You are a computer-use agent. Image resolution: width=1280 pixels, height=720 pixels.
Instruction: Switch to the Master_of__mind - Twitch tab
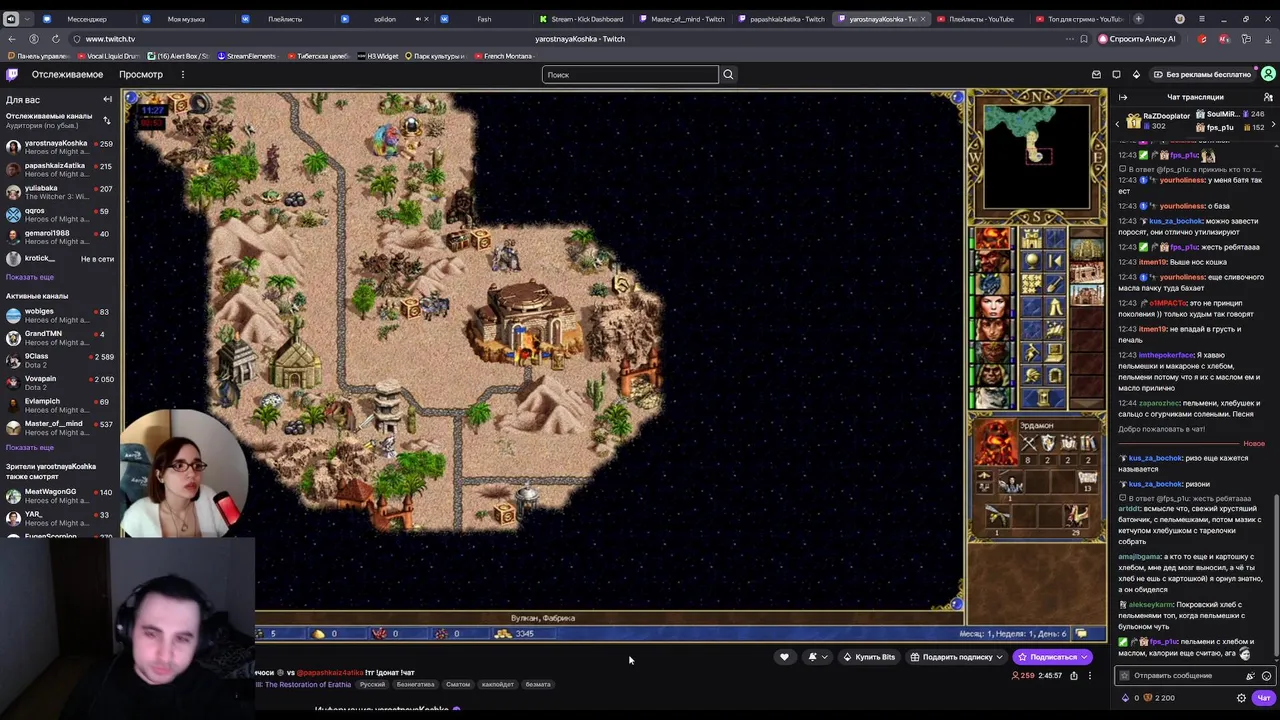(x=682, y=19)
